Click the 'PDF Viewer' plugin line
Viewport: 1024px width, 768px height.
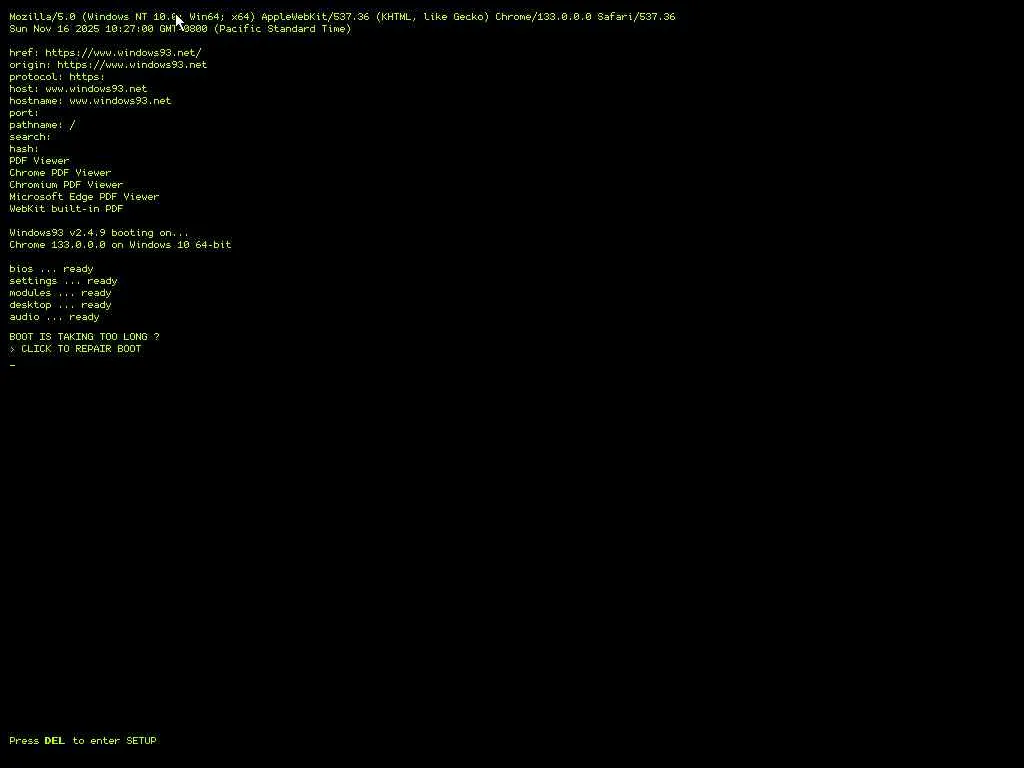(39, 161)
